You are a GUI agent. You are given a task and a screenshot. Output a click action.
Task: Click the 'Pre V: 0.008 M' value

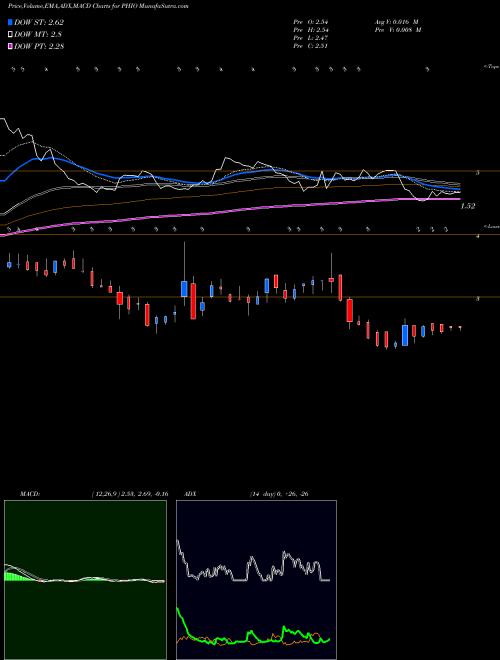tap(398, 30)
